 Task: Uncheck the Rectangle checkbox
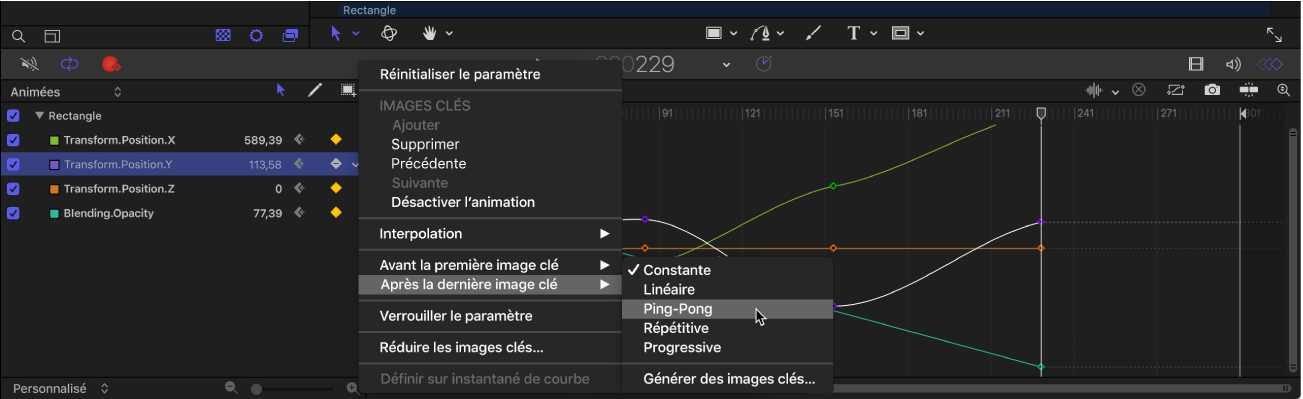click(13, 115)
